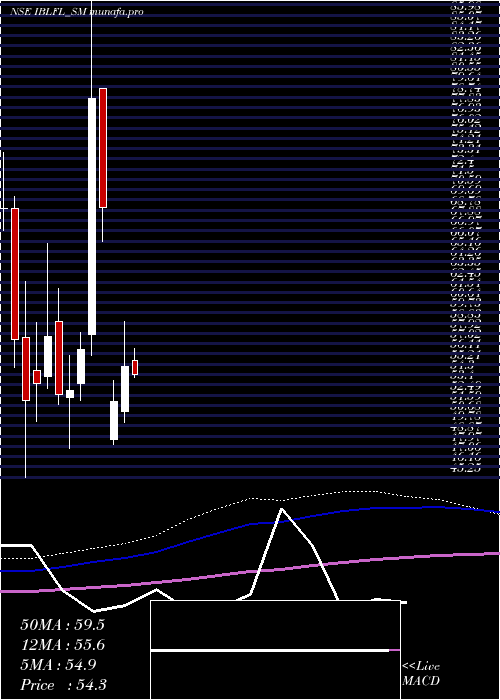Click the '12MA : 55.6' value
Image resolution: width=500 pixels, height=700 pixels.
[63, 645]
